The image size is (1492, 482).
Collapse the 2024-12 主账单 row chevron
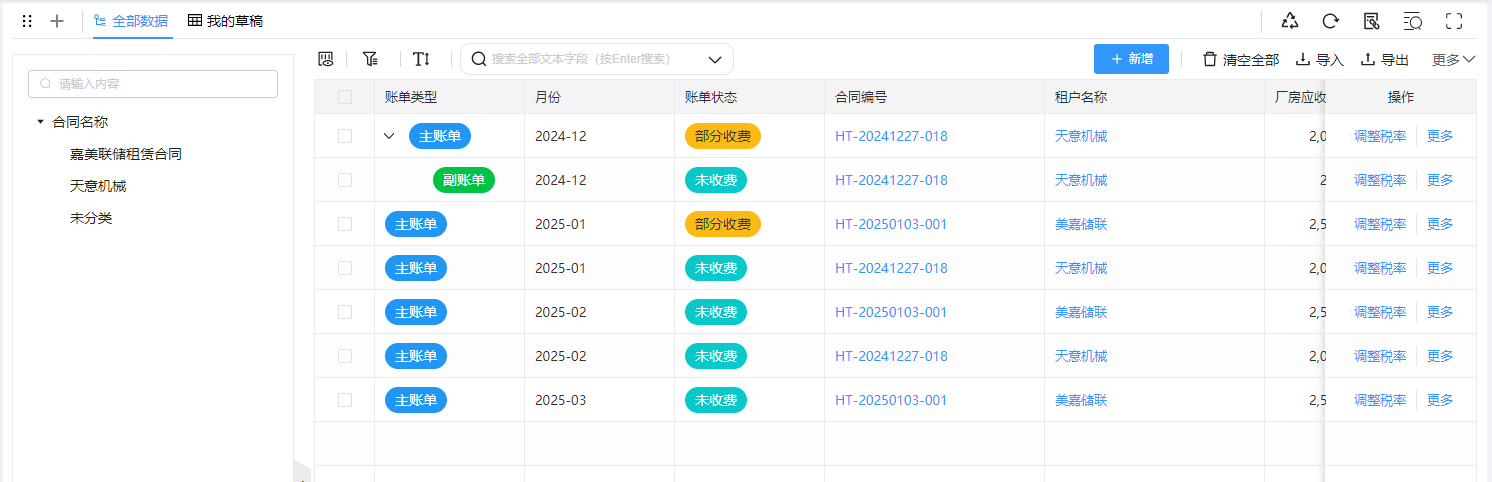click(x=390, y=136)
